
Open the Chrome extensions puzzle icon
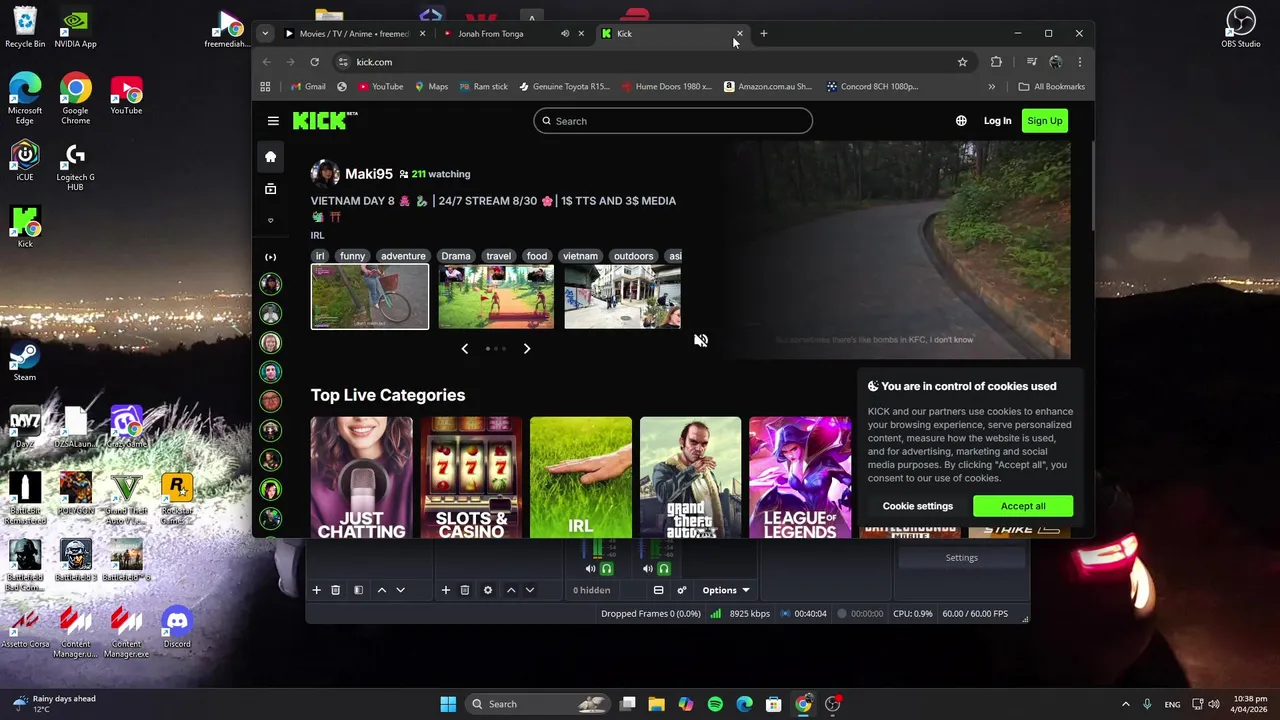(996, 62)
